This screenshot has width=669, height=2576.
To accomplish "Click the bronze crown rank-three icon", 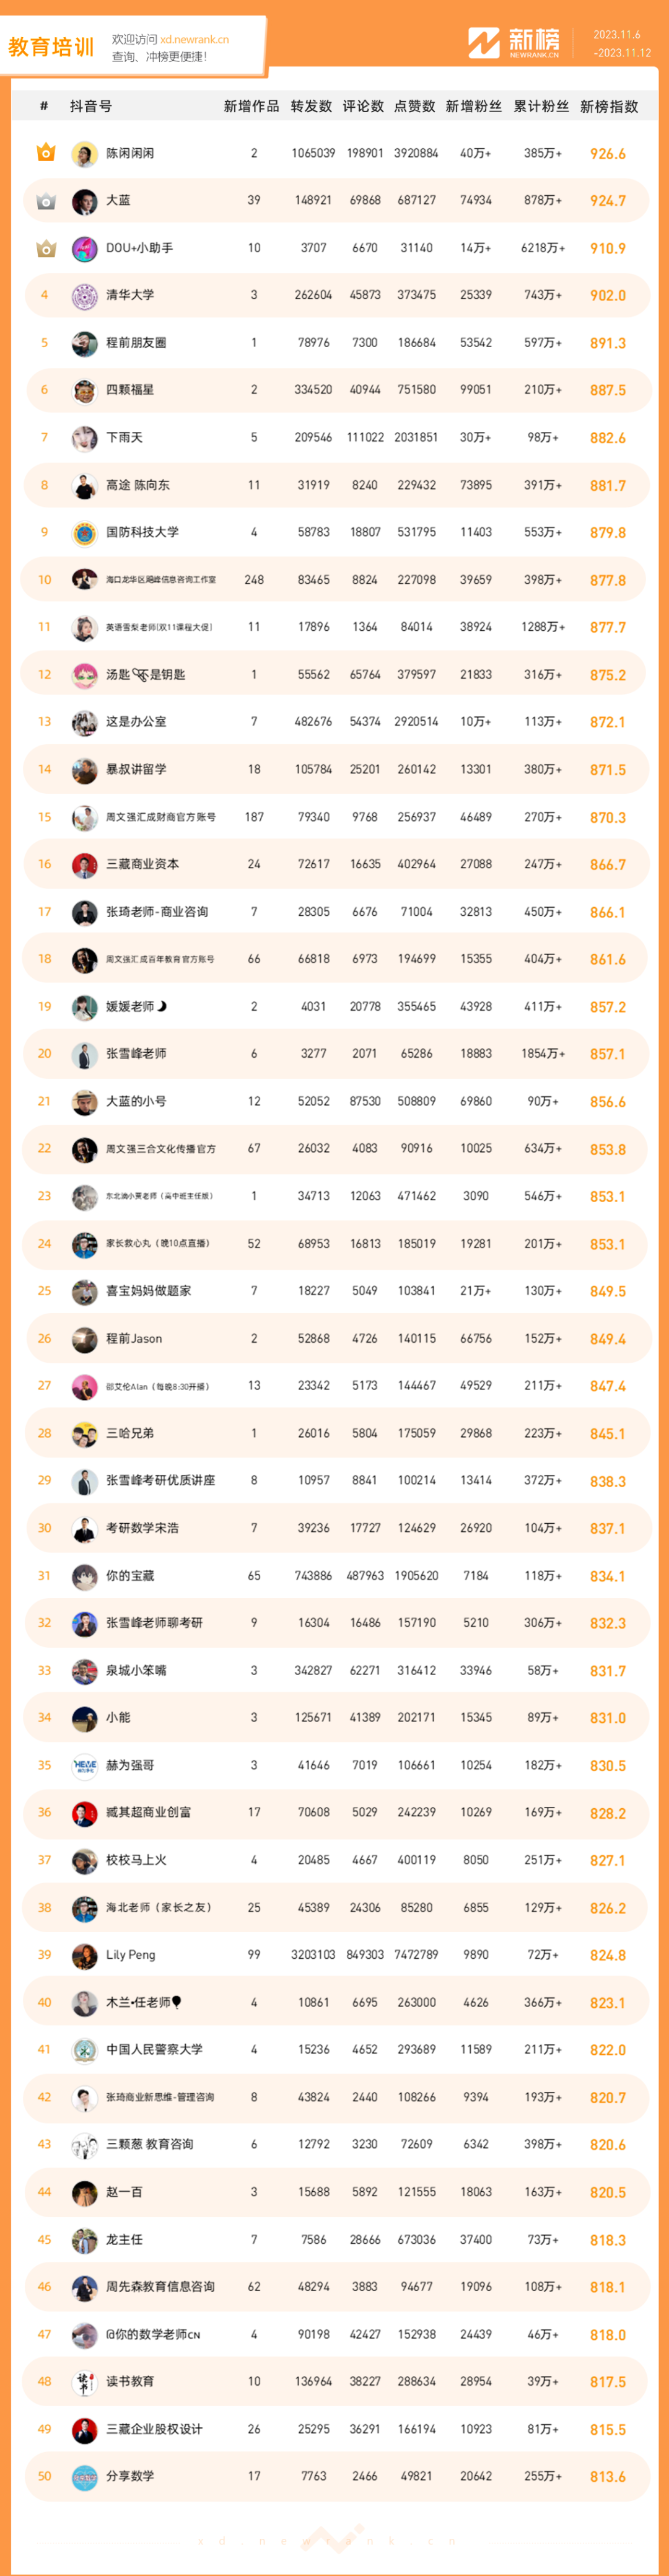I will (45, 248).
